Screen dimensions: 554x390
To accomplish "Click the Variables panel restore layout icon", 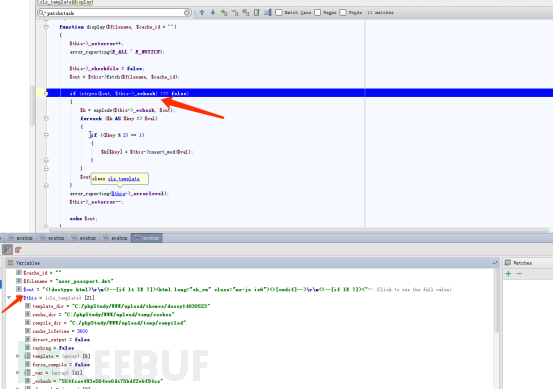I will pos(495,263).
